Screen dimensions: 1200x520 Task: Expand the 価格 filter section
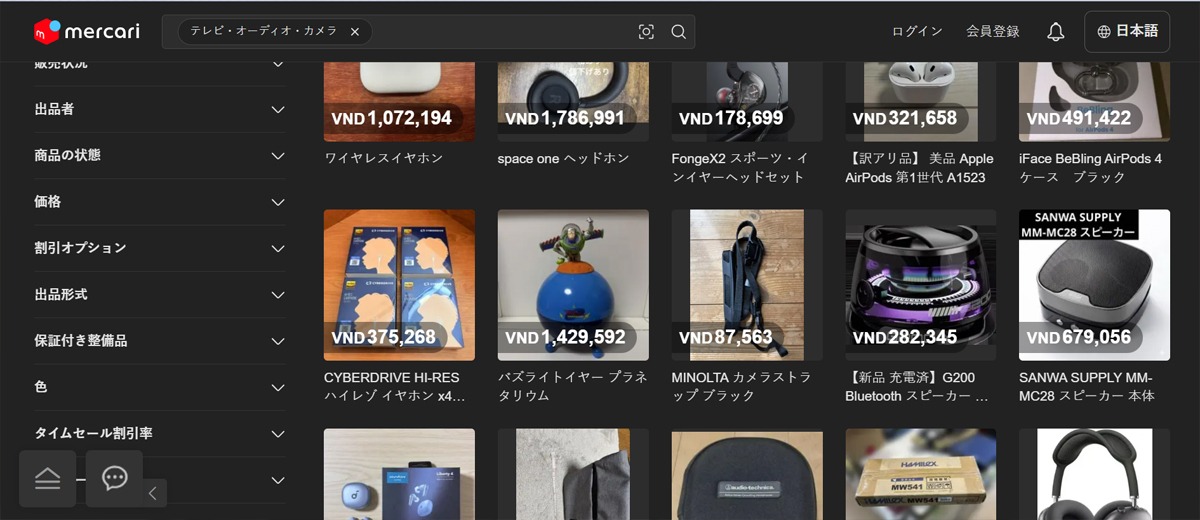[x=160, y=202]
